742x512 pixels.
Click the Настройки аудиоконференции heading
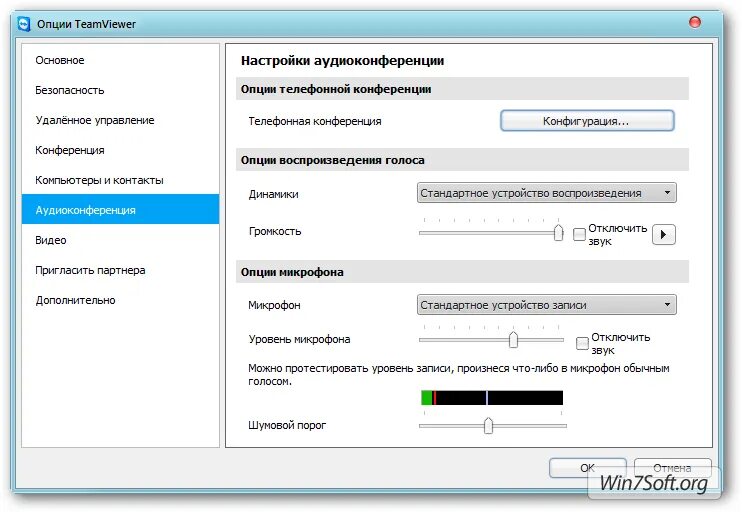(x=343, y=61)
